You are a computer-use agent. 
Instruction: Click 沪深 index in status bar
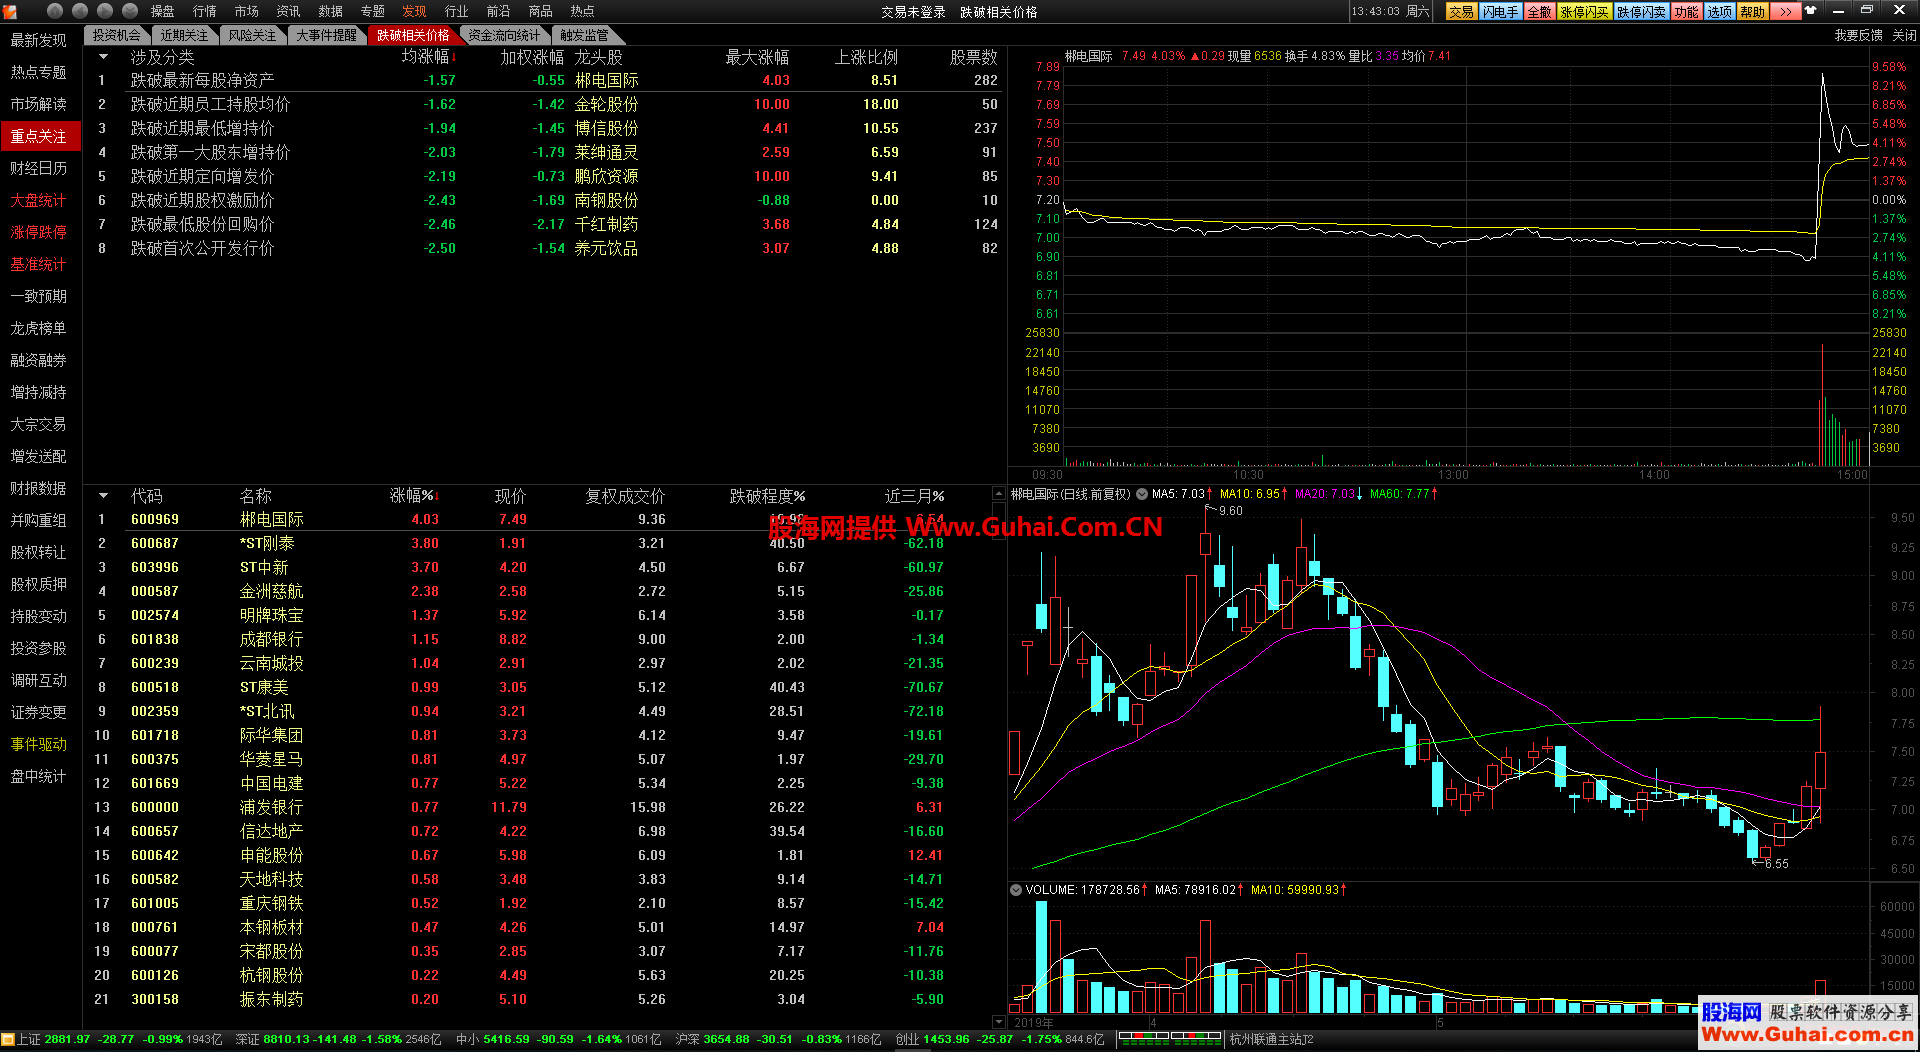778,1040
